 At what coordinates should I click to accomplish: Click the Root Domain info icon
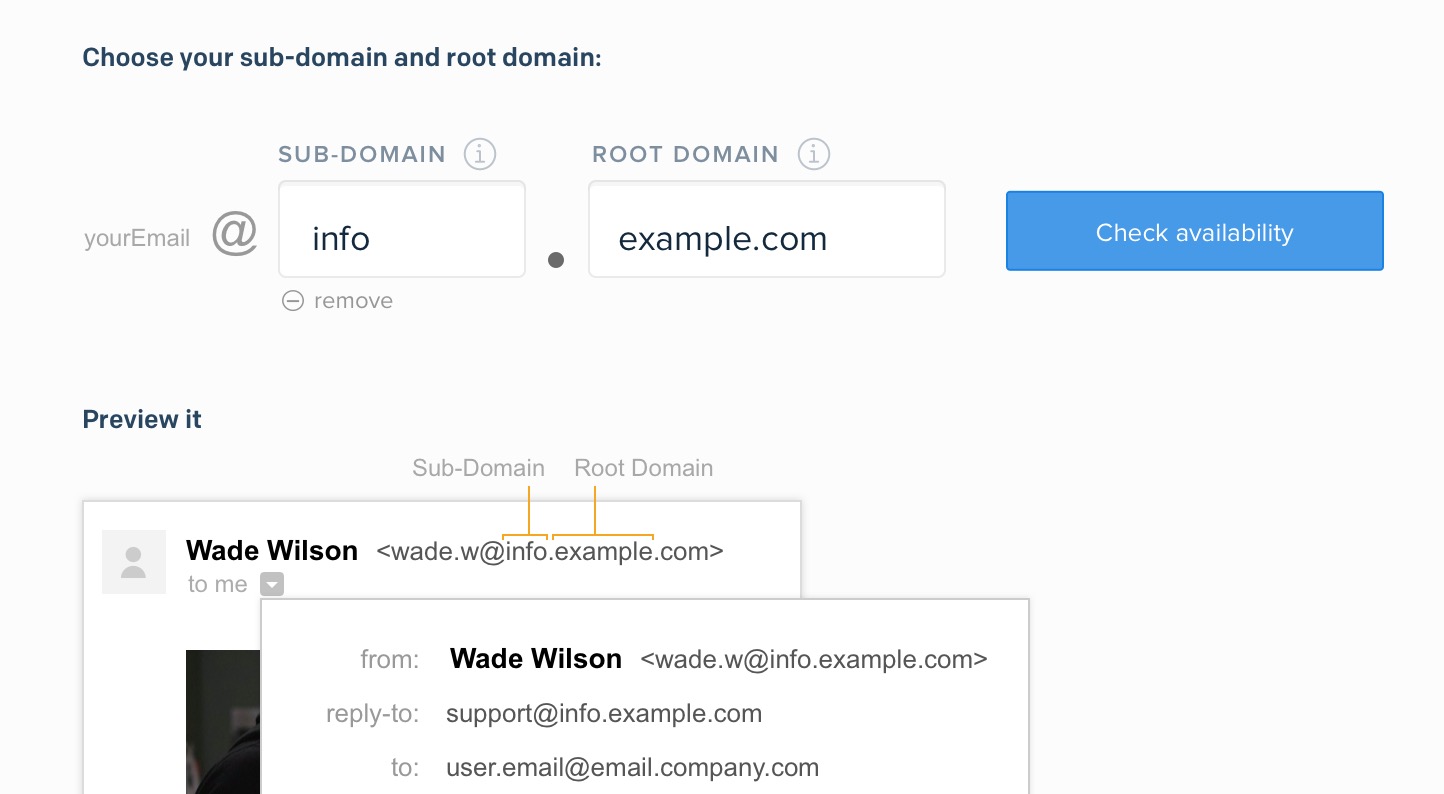click(x=814, y=155)
